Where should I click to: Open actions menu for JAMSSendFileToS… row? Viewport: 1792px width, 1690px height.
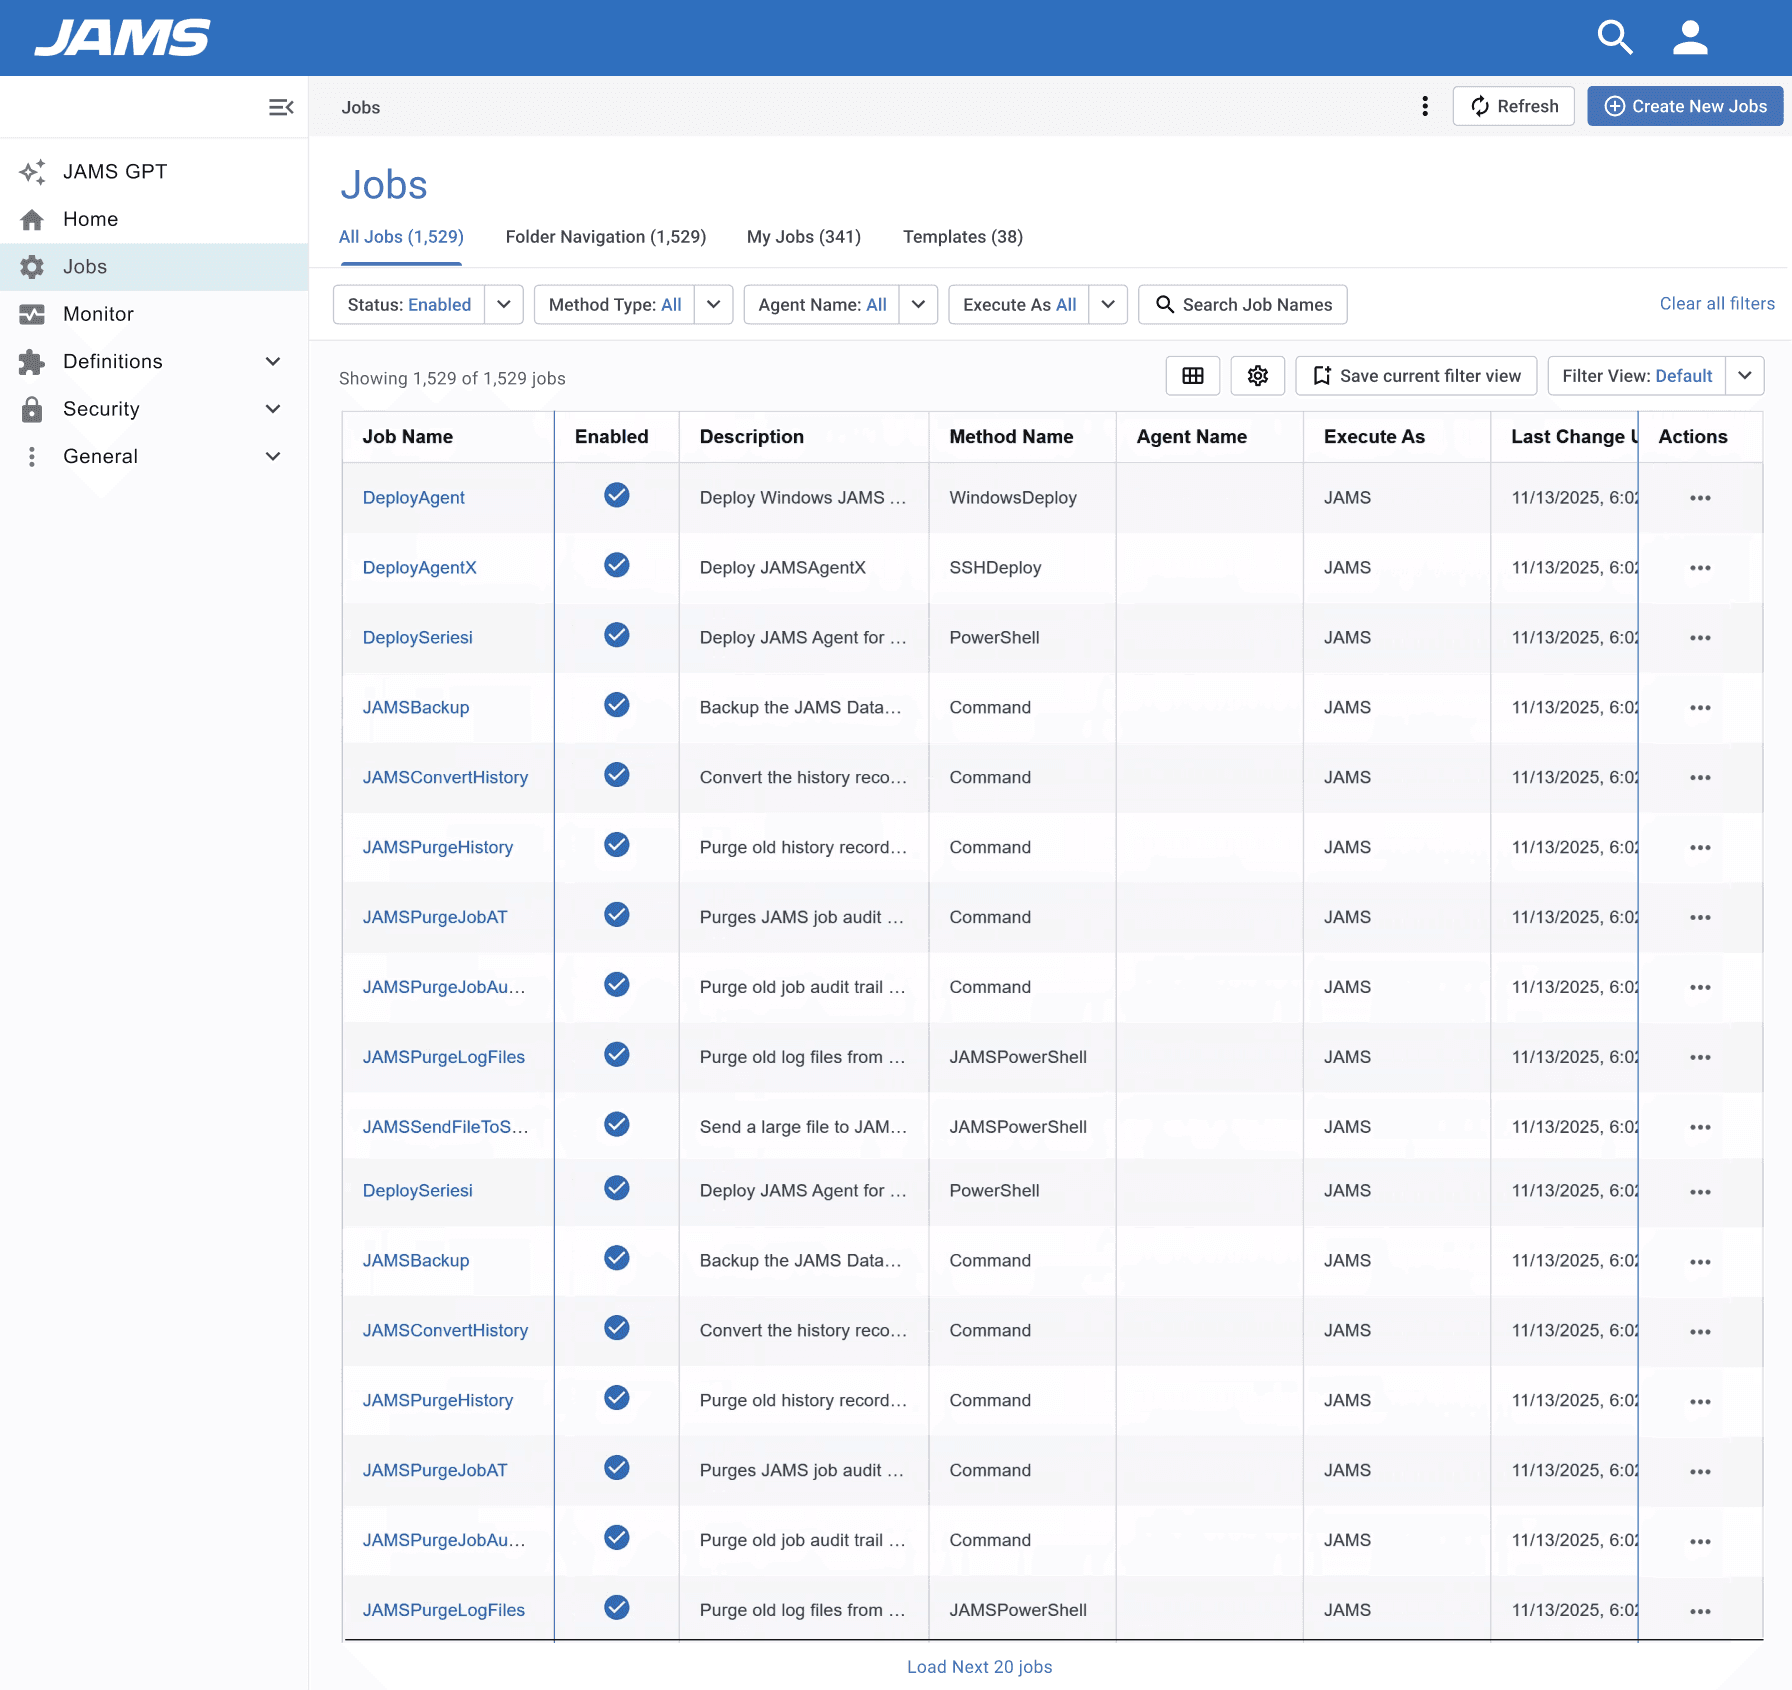coord(1700,1127)
